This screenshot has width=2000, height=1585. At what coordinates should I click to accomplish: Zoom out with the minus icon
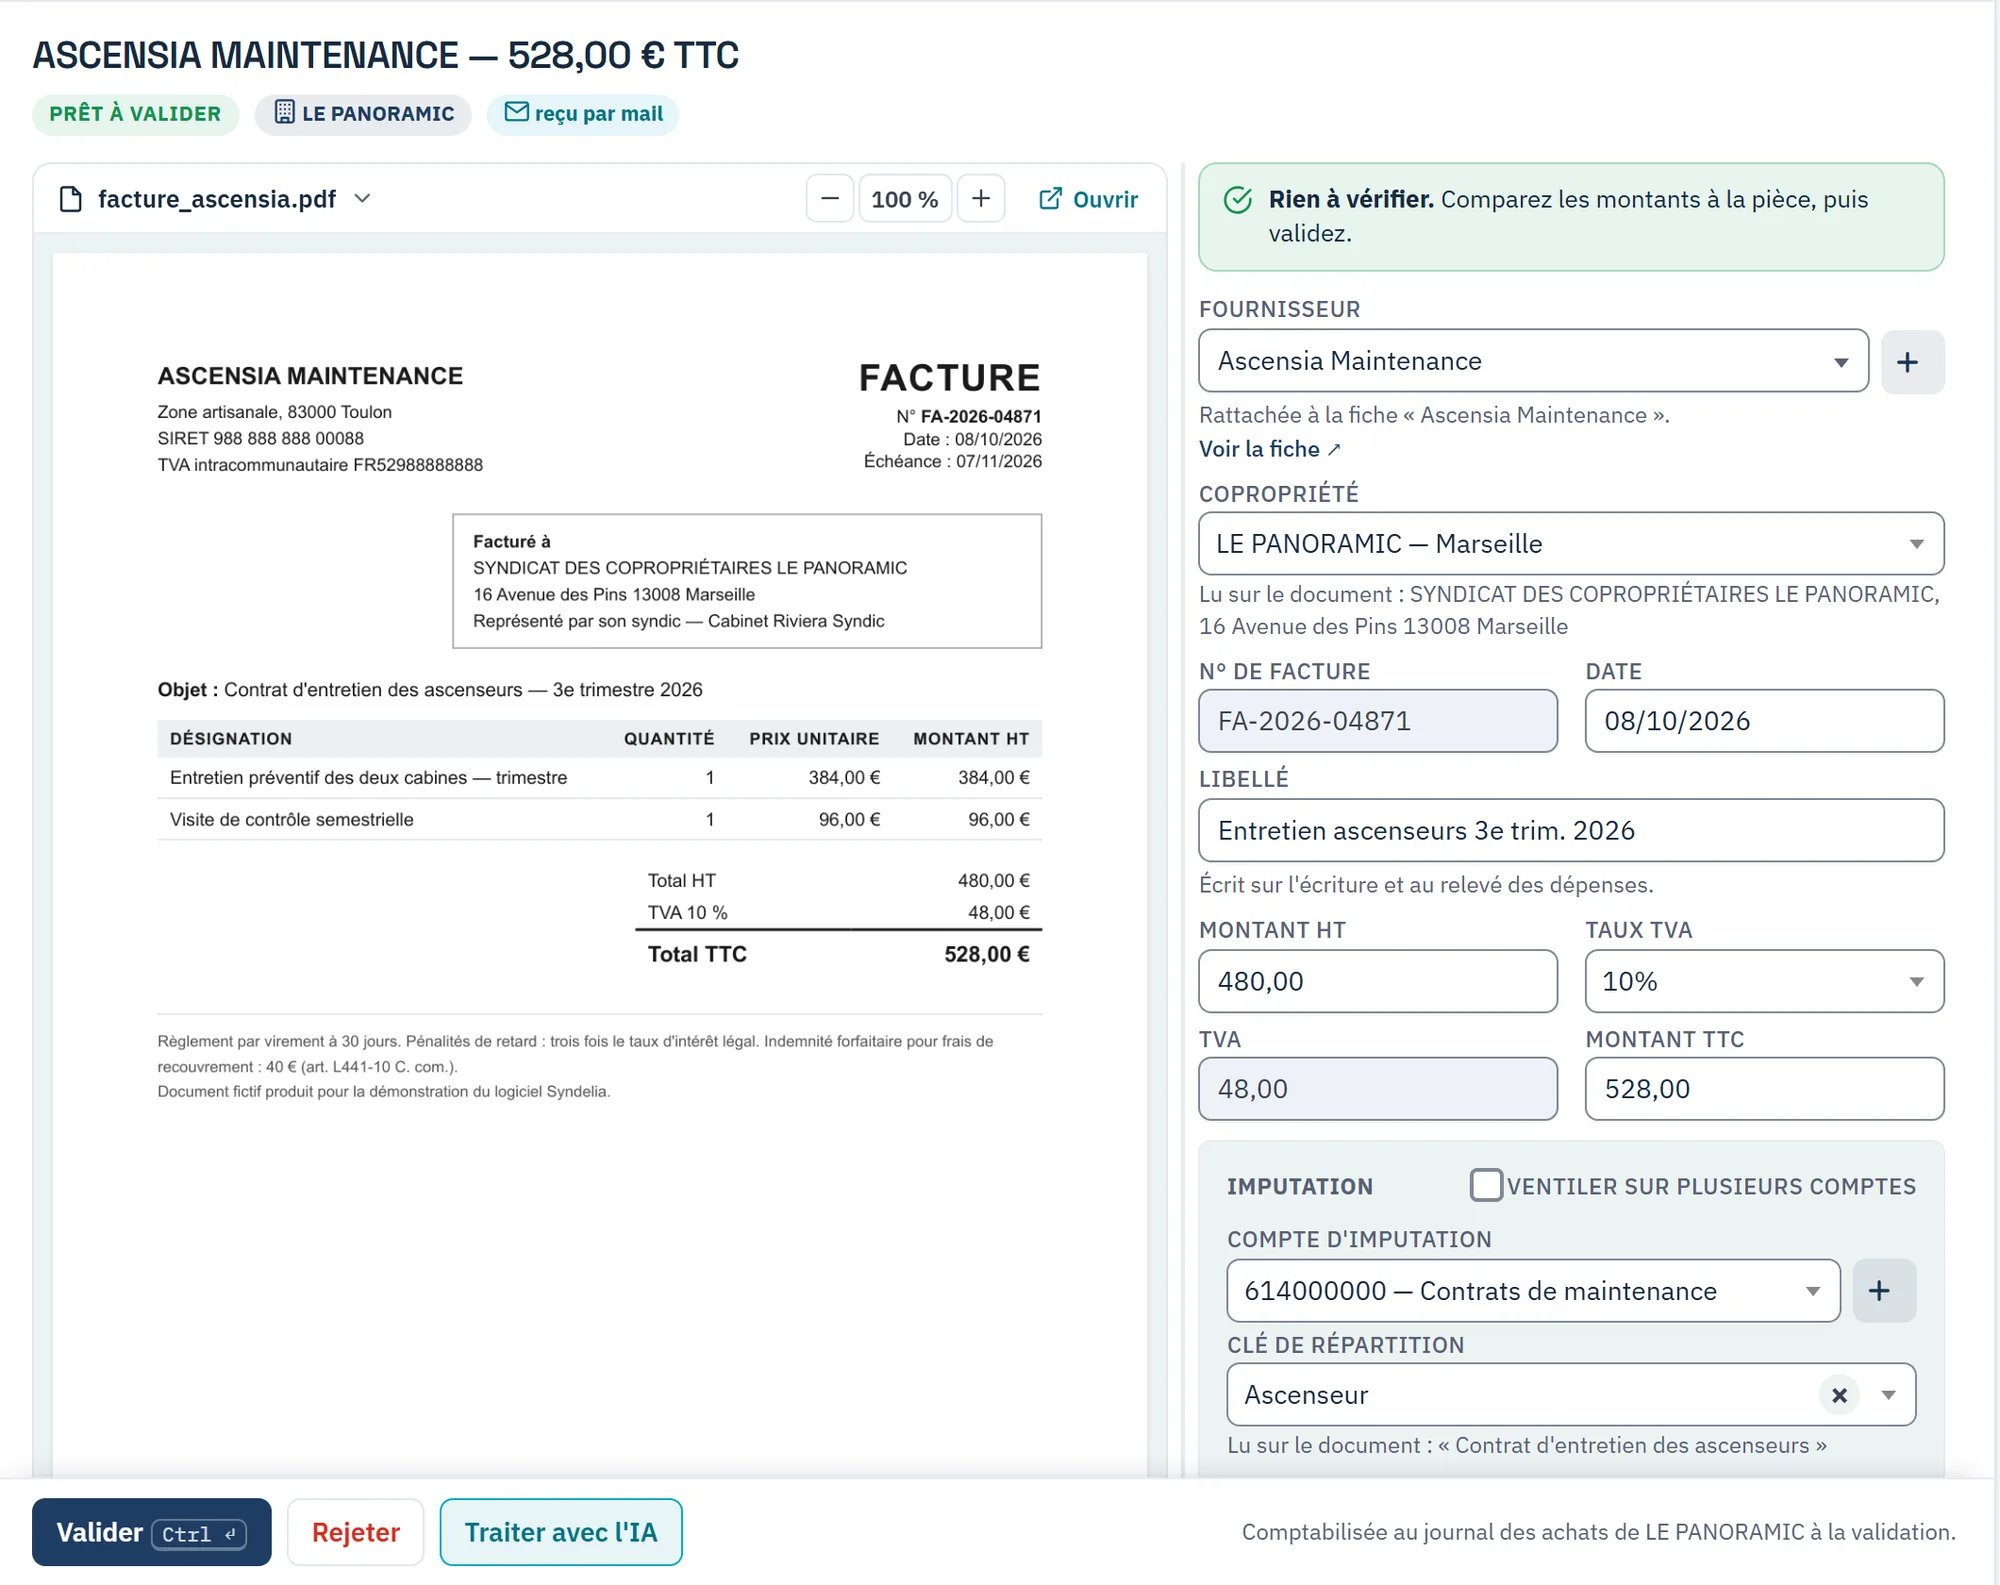coord(829,199)
